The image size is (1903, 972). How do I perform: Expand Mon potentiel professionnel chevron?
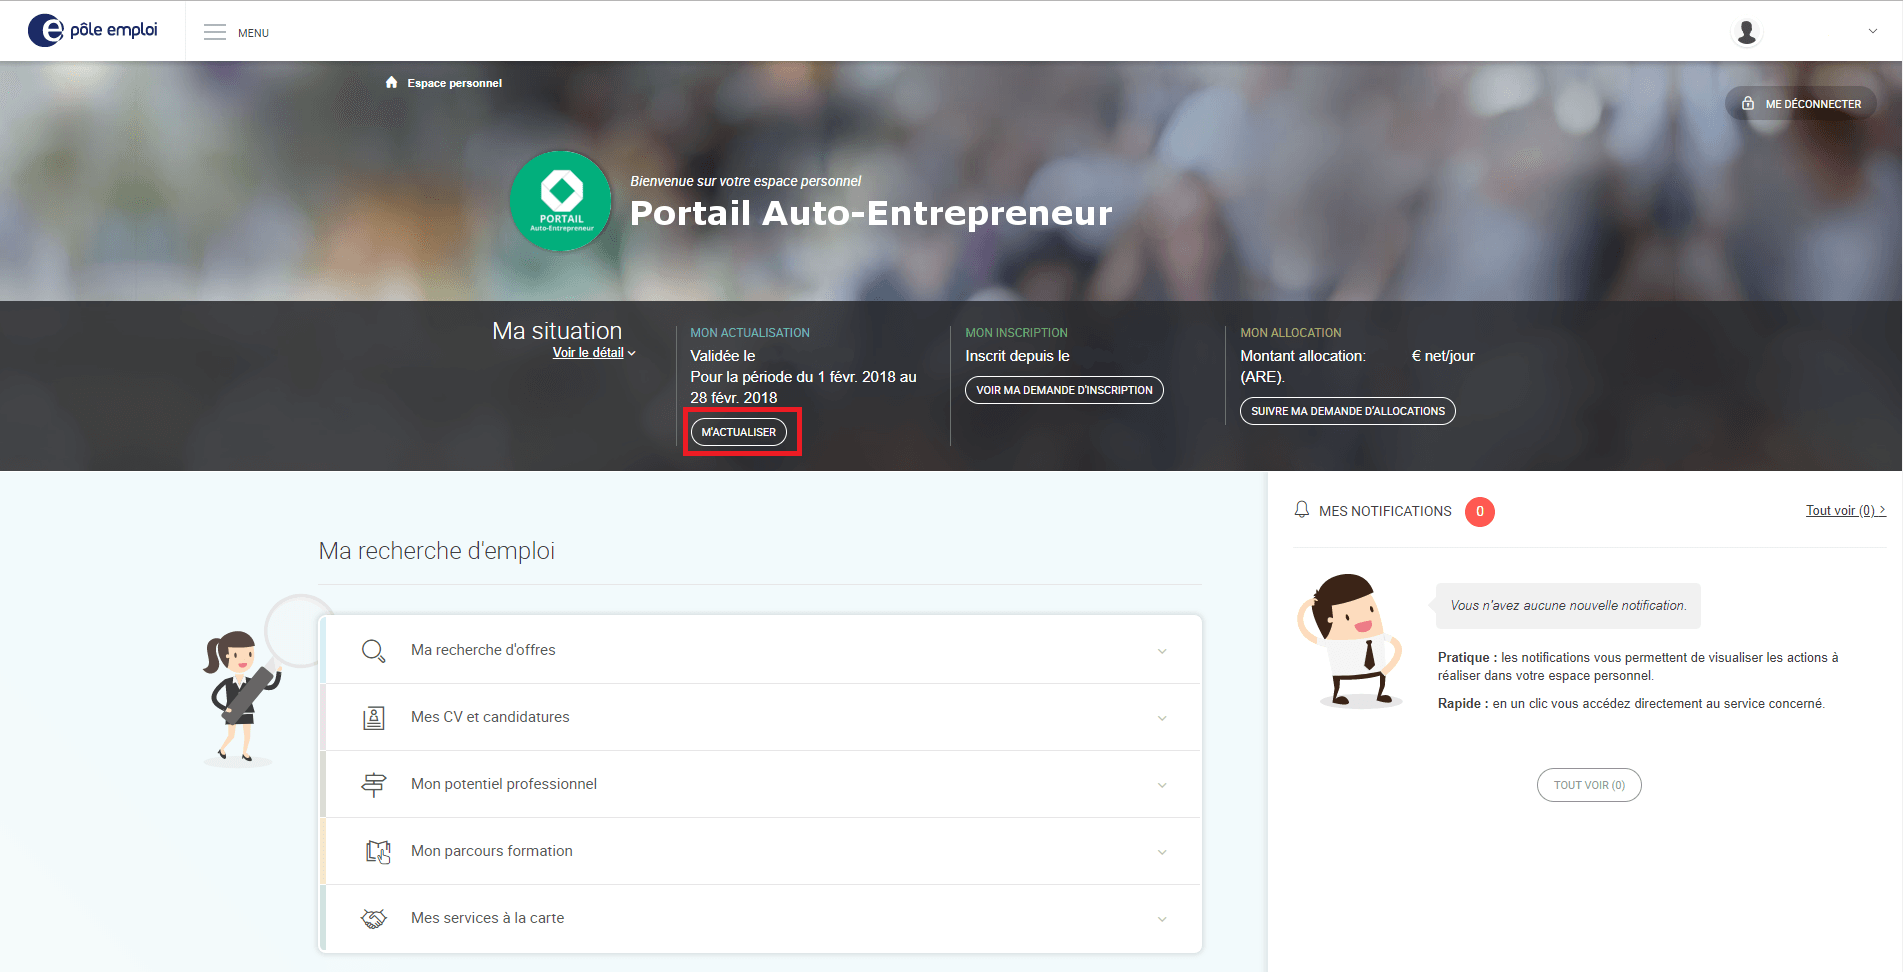pos(1162,785)
